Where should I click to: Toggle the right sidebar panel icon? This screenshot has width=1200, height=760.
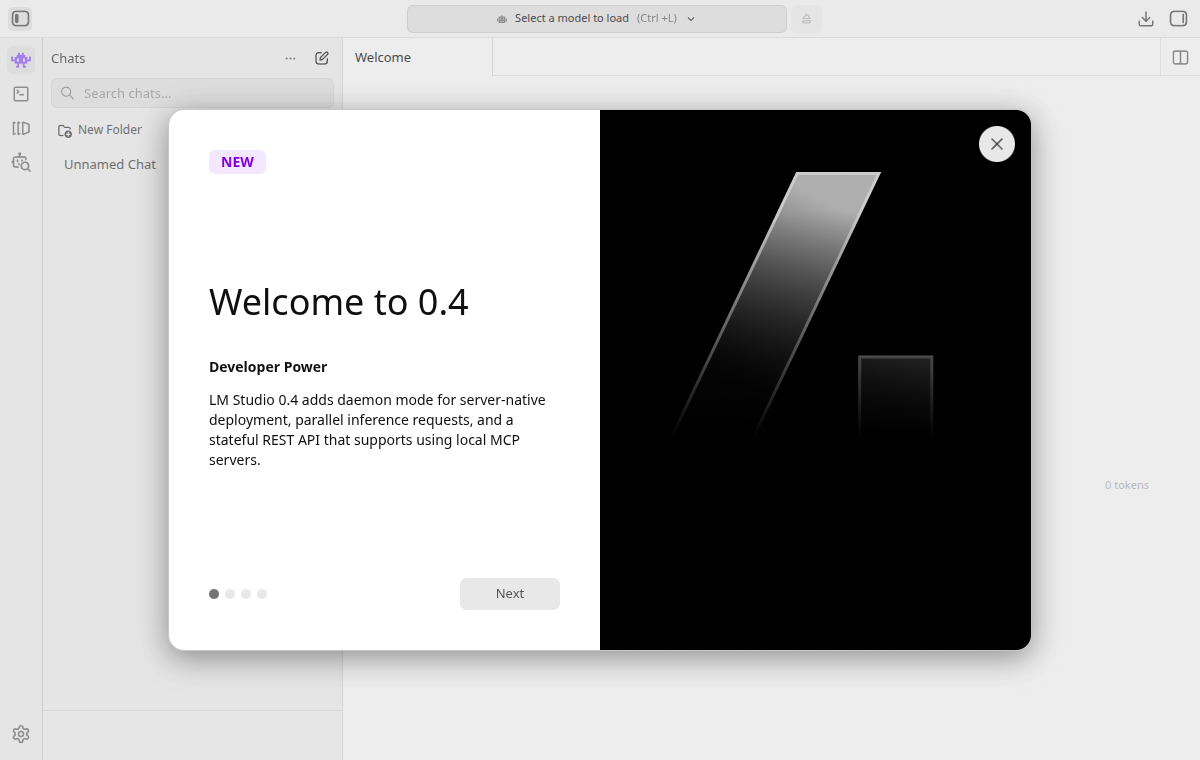coord(1178,19)
